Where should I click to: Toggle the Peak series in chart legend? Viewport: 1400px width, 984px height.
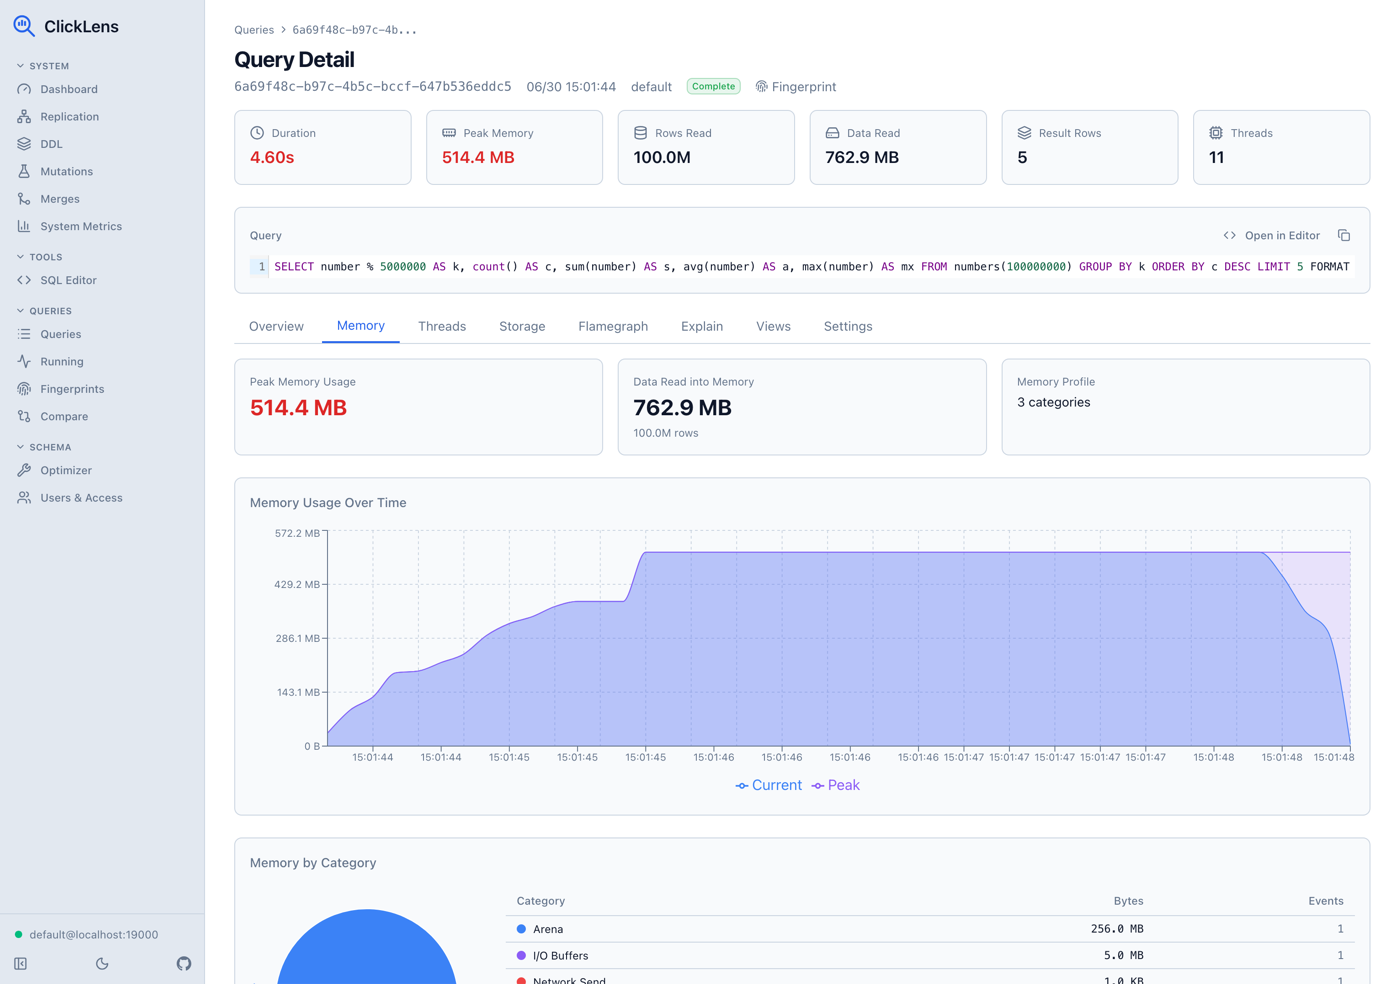click(x=836, y=785)
